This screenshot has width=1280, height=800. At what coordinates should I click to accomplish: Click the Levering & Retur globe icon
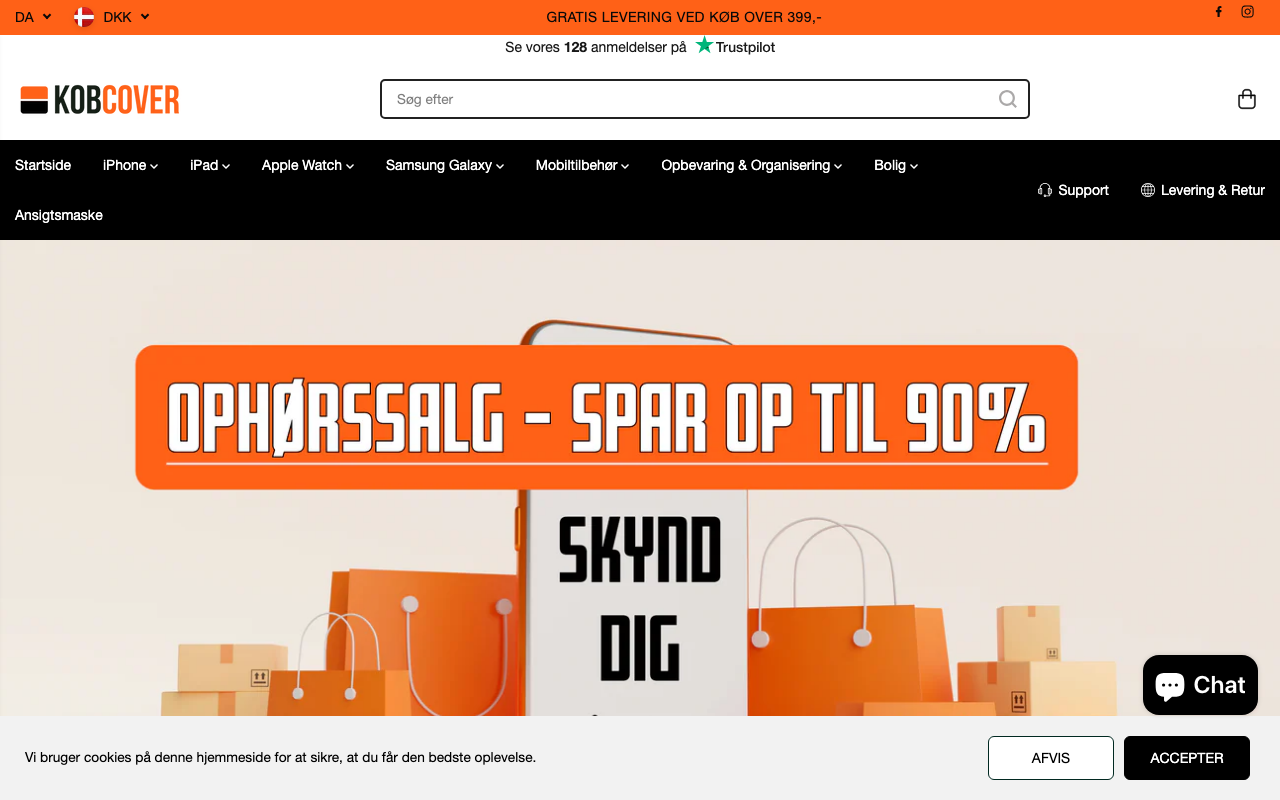1148,190
